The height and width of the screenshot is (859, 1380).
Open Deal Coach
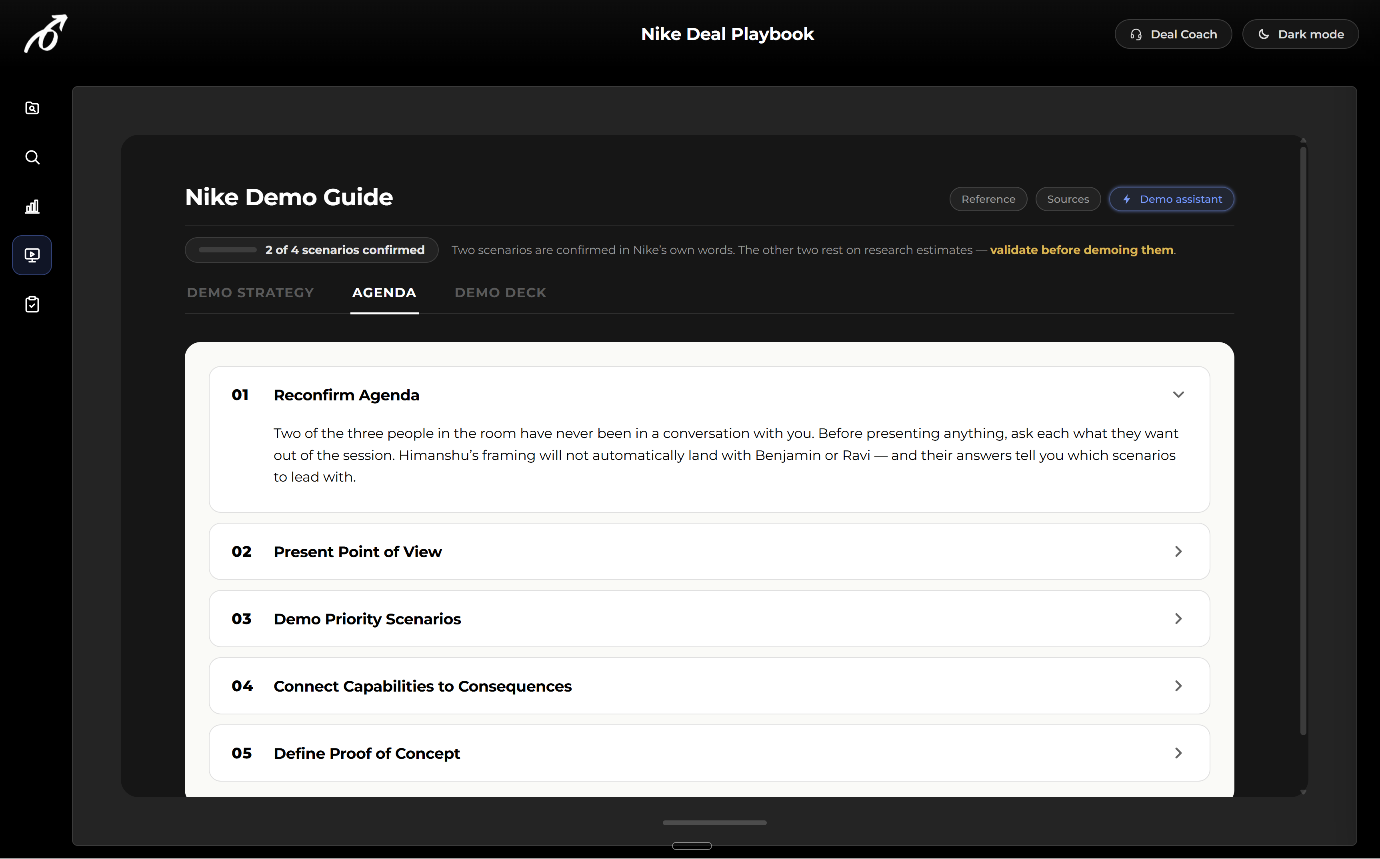pyautogui.click(x=1173, y=34)
